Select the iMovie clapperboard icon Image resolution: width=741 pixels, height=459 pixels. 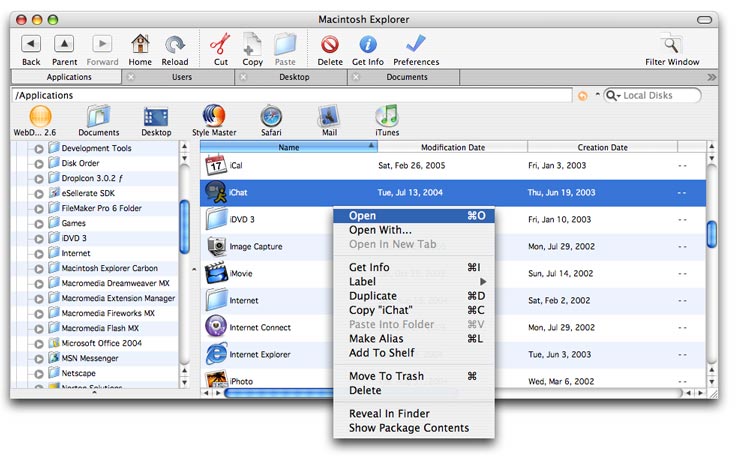tap(216, 273)
